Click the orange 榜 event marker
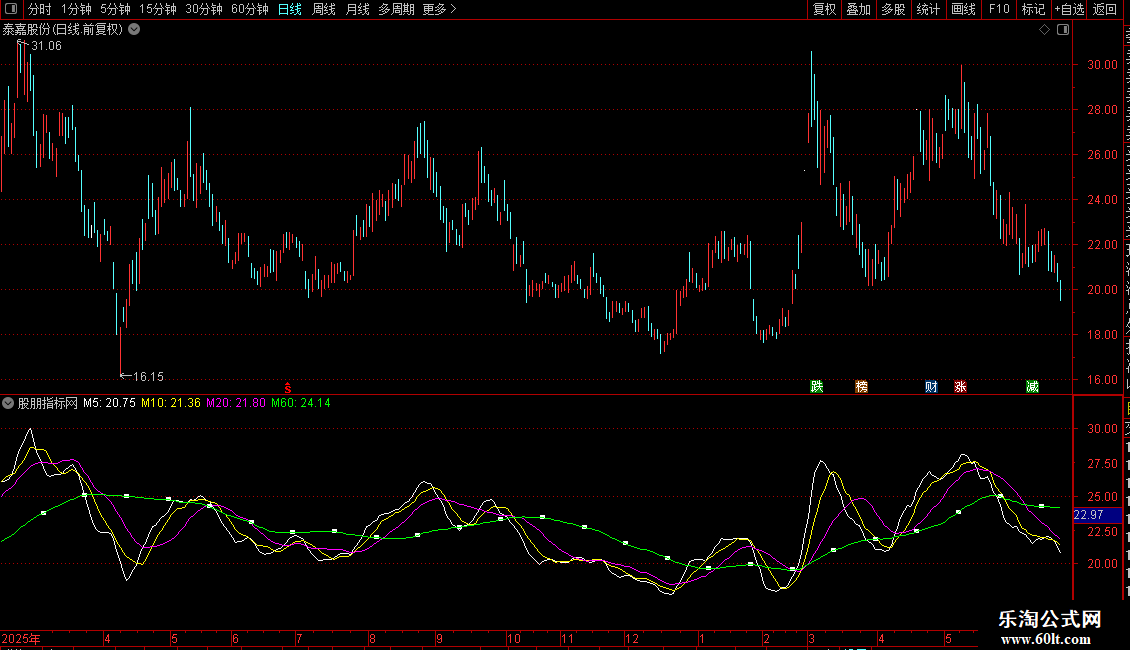The image size is (1130, 650). click(861, 386)
